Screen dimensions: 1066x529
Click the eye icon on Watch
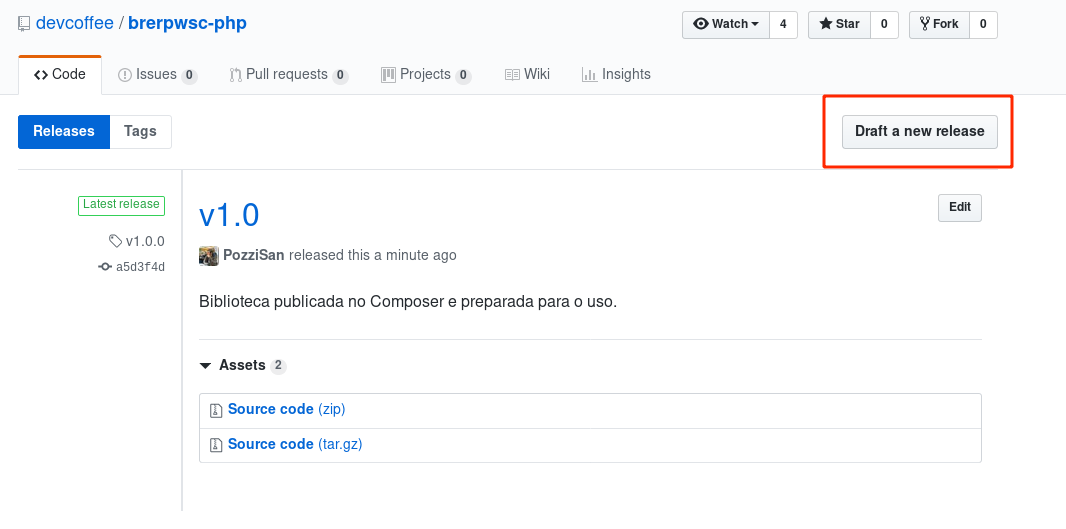[700, 24]
